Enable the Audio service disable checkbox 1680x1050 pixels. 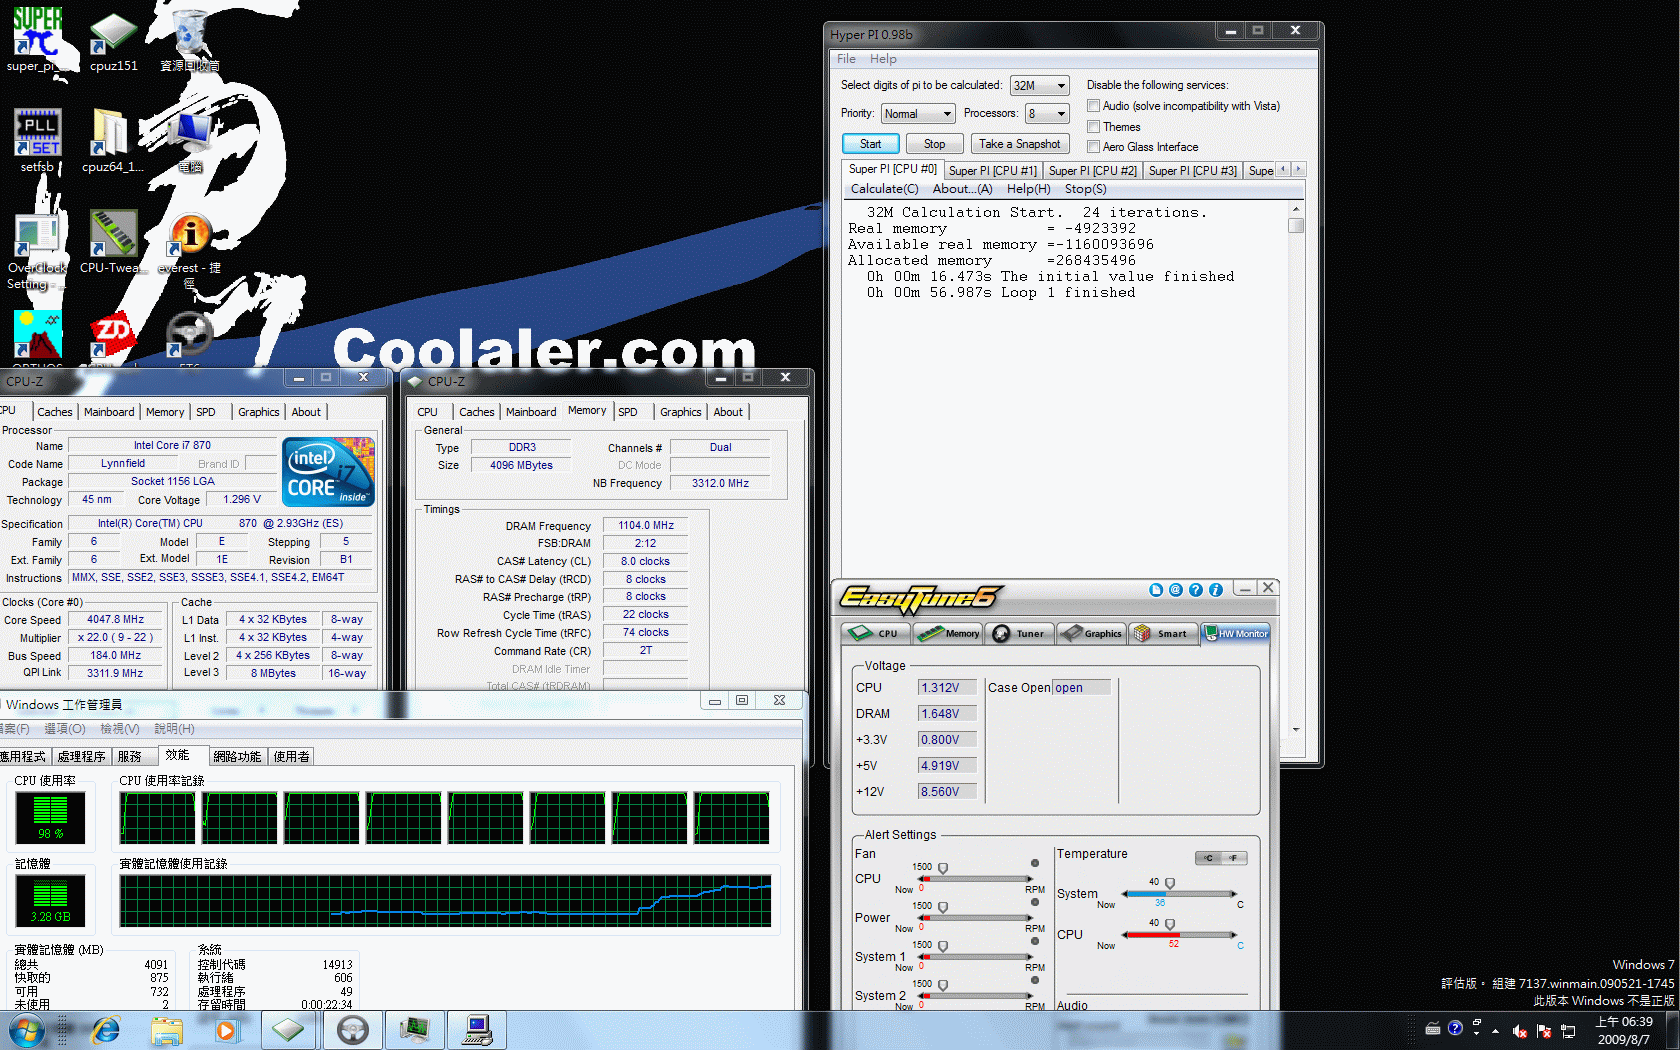click(x=1094, y=106)
